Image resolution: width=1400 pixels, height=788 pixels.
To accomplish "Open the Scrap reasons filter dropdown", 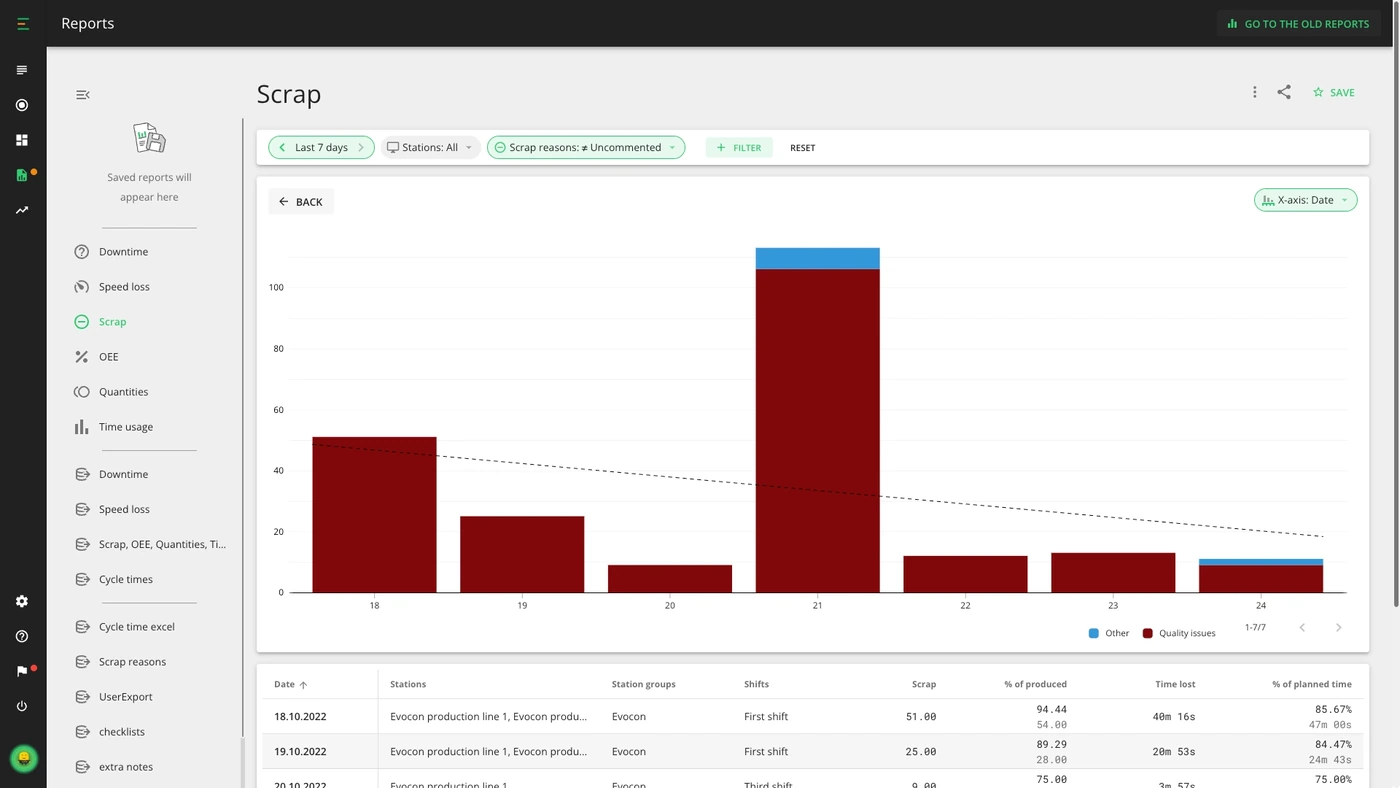I will tap(586, 147).
